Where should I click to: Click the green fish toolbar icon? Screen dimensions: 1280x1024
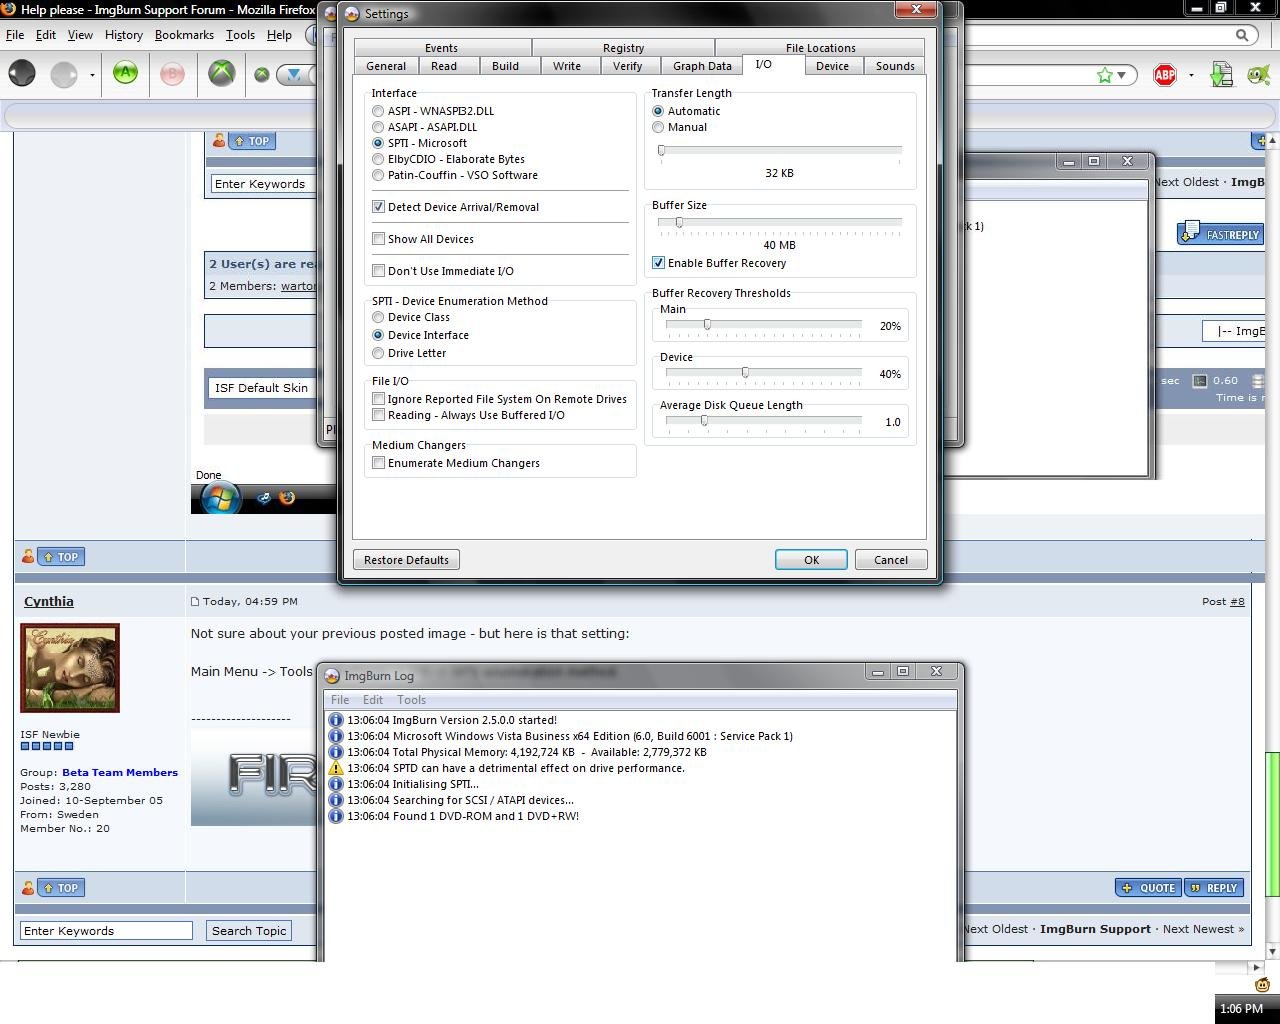1257,74
